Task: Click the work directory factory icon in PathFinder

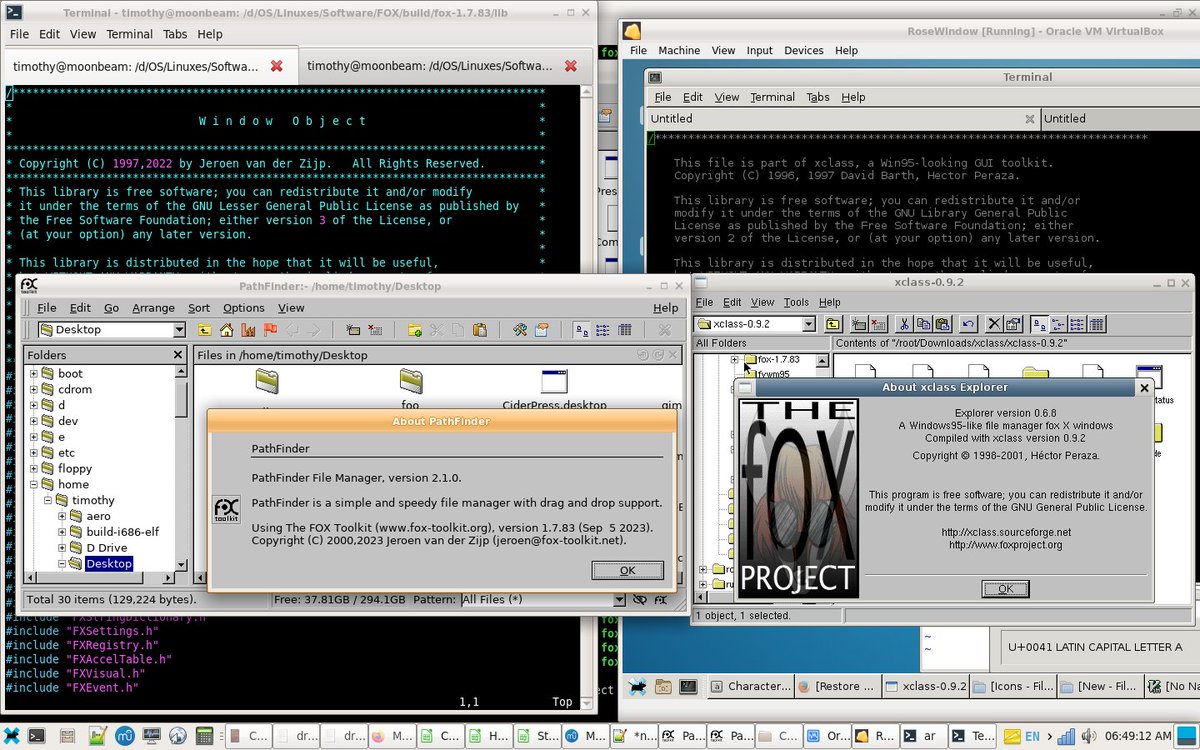Action: coord(248,330)
